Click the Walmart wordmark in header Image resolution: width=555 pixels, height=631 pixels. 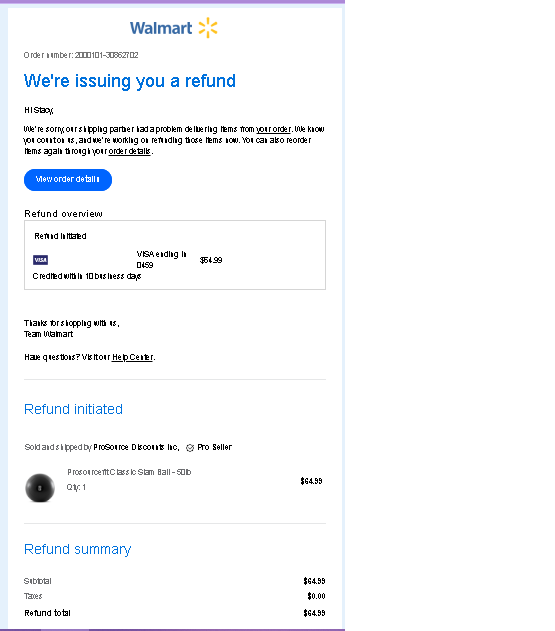click(x=161, y=29)
